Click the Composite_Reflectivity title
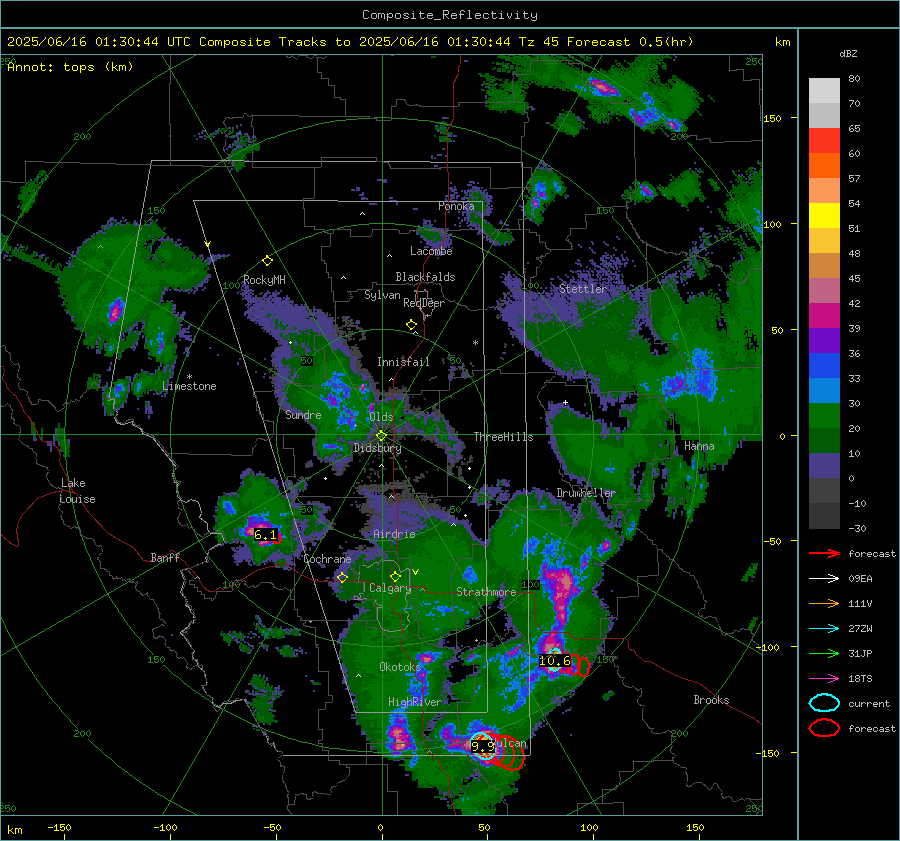 449,15
